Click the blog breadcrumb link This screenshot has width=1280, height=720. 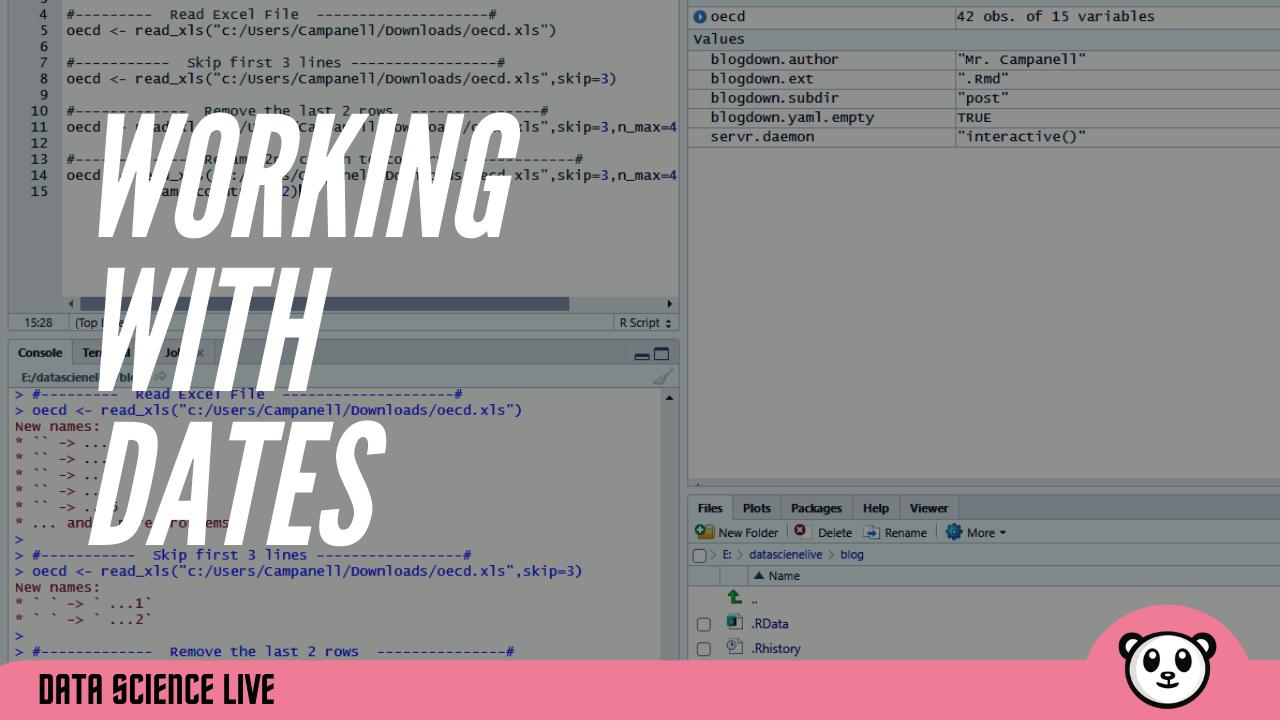point(851,554)
